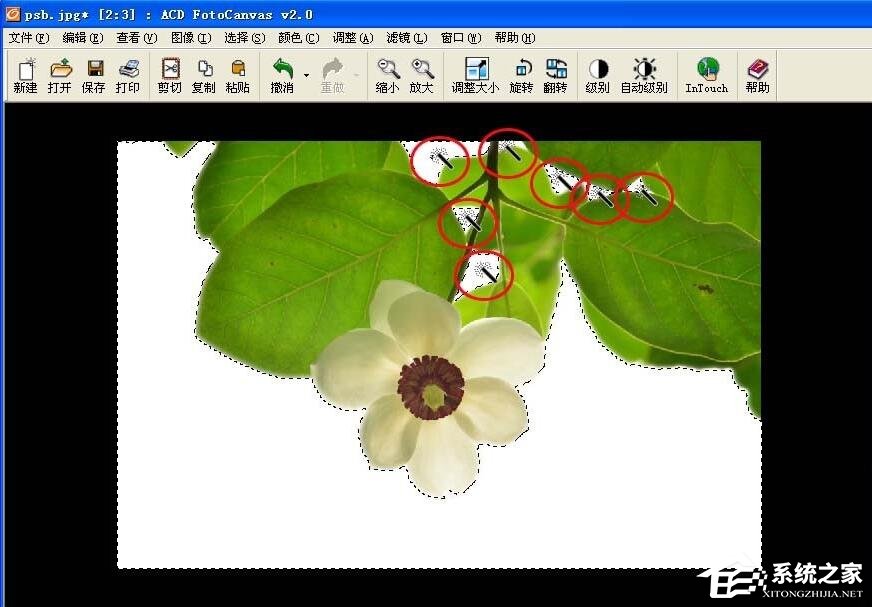
Task: Paste using the 粘贴 icon
Action: pos(238,76)
